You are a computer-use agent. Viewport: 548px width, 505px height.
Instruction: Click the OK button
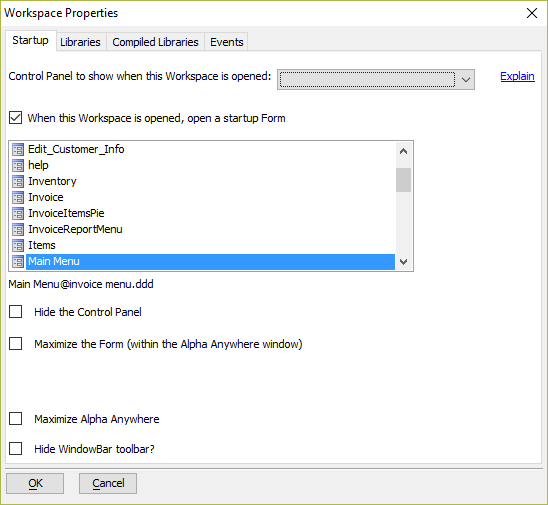point(35,483)
